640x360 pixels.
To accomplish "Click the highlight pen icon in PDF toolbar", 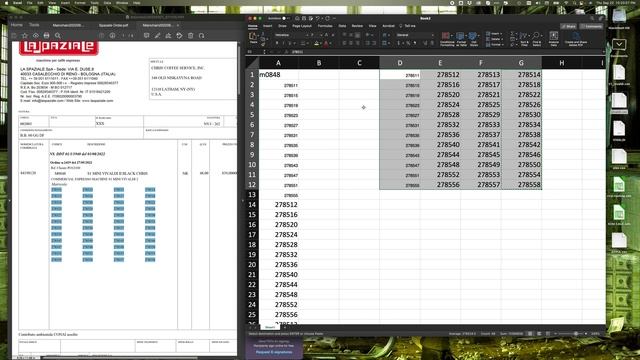I will coord(158,36).
